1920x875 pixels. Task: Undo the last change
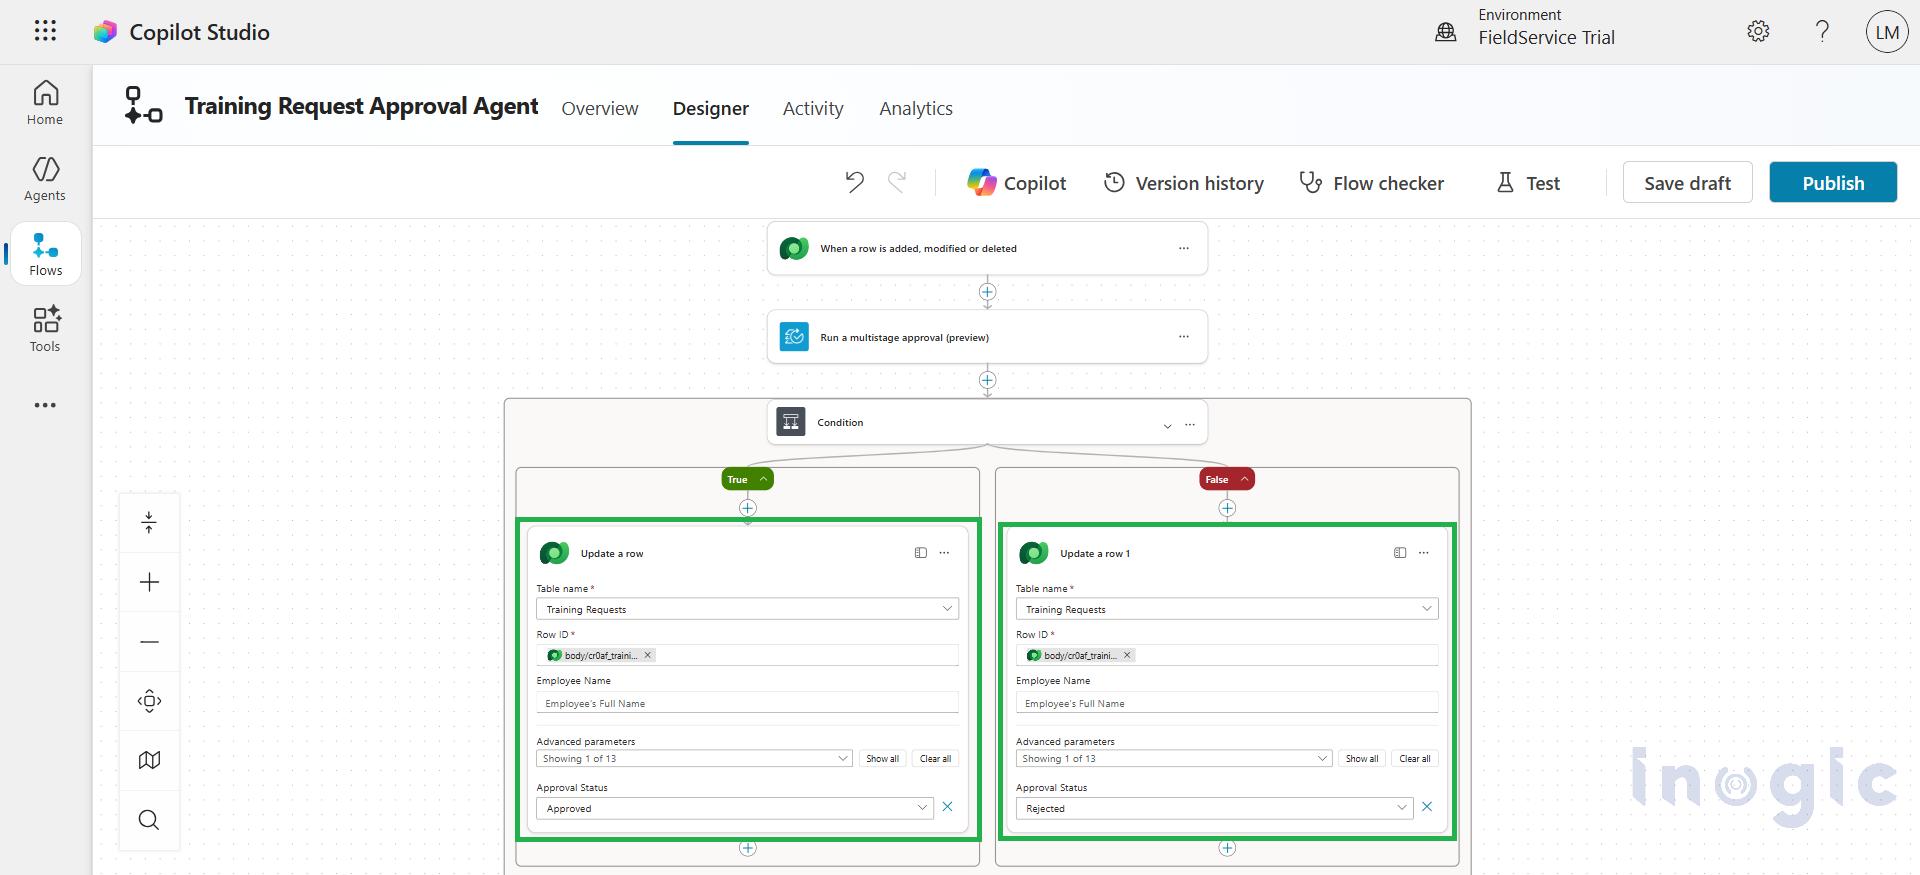pos(854,182)
